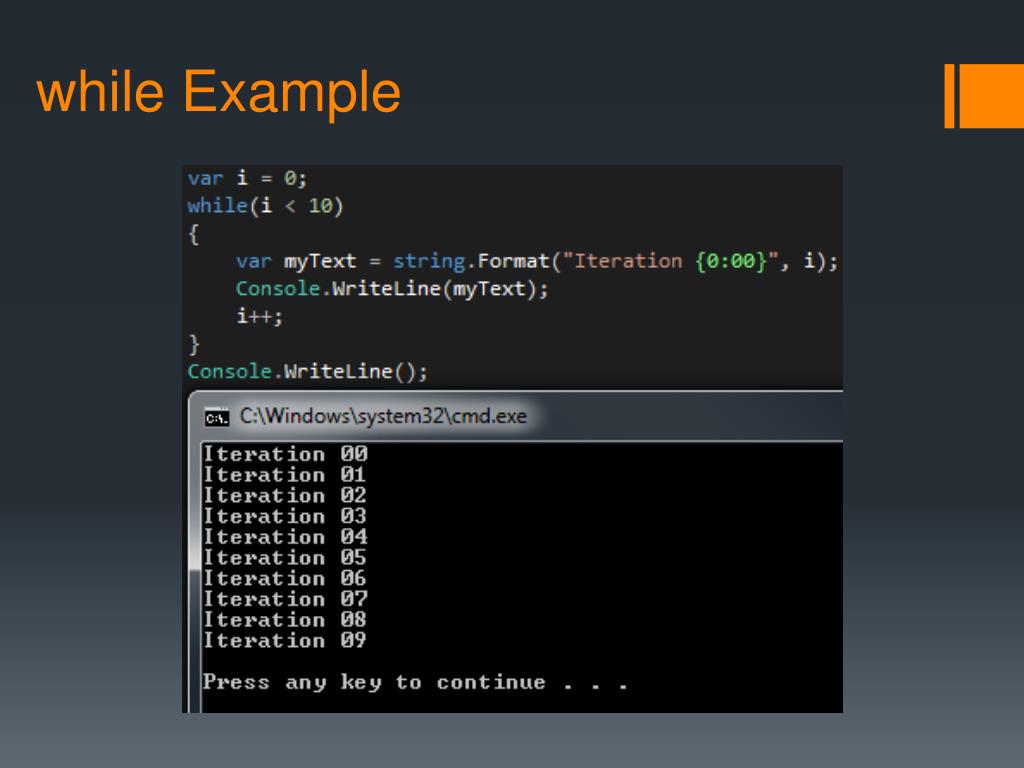Click the 'Console.WriteLine();' code line

click(x=308, y=372)
